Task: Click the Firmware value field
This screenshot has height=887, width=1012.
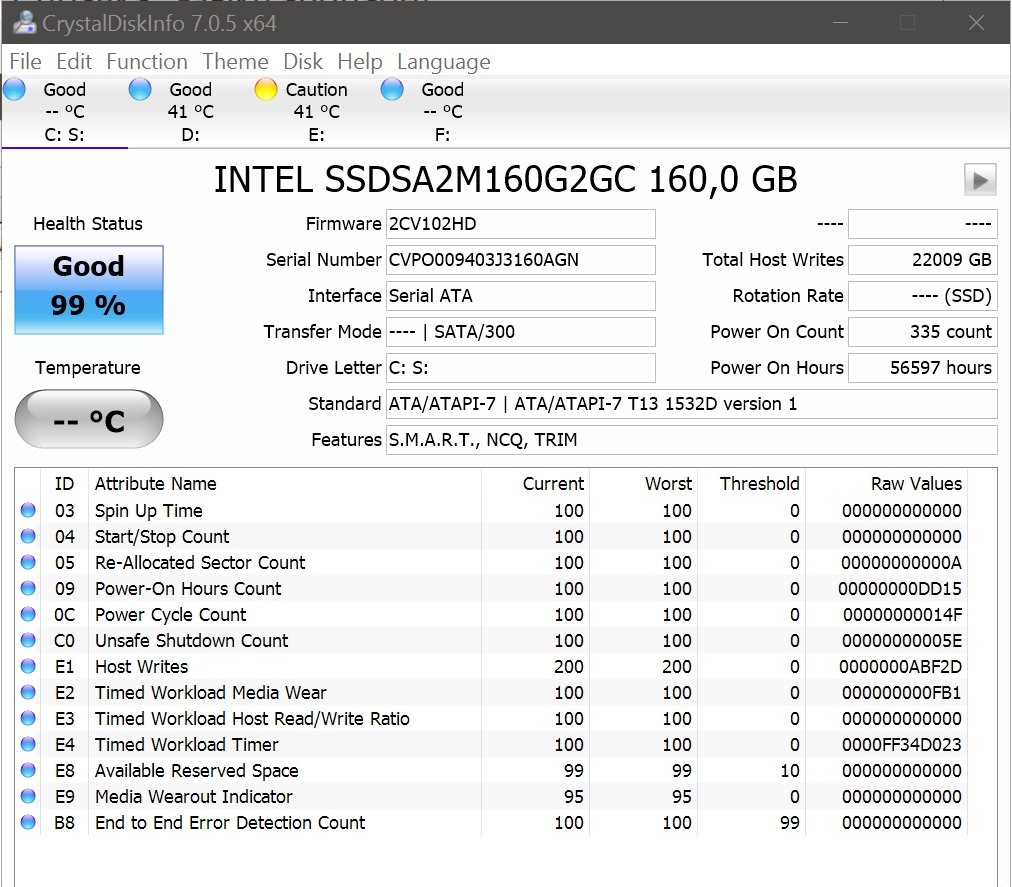Action: pos(520,224)
